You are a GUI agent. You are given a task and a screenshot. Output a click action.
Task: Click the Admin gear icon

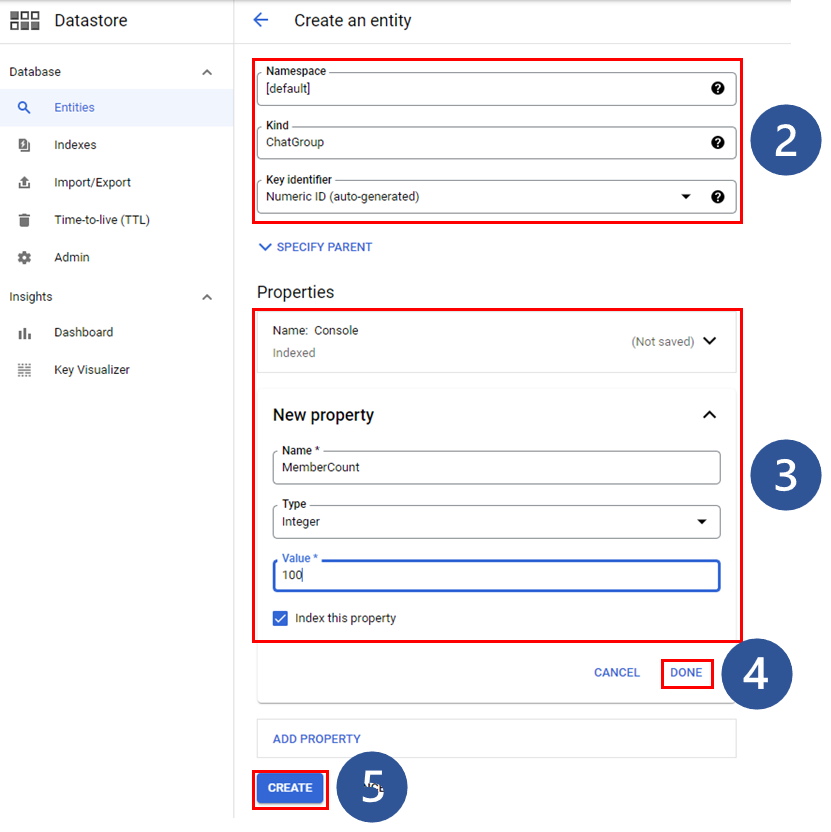point(25,257)
